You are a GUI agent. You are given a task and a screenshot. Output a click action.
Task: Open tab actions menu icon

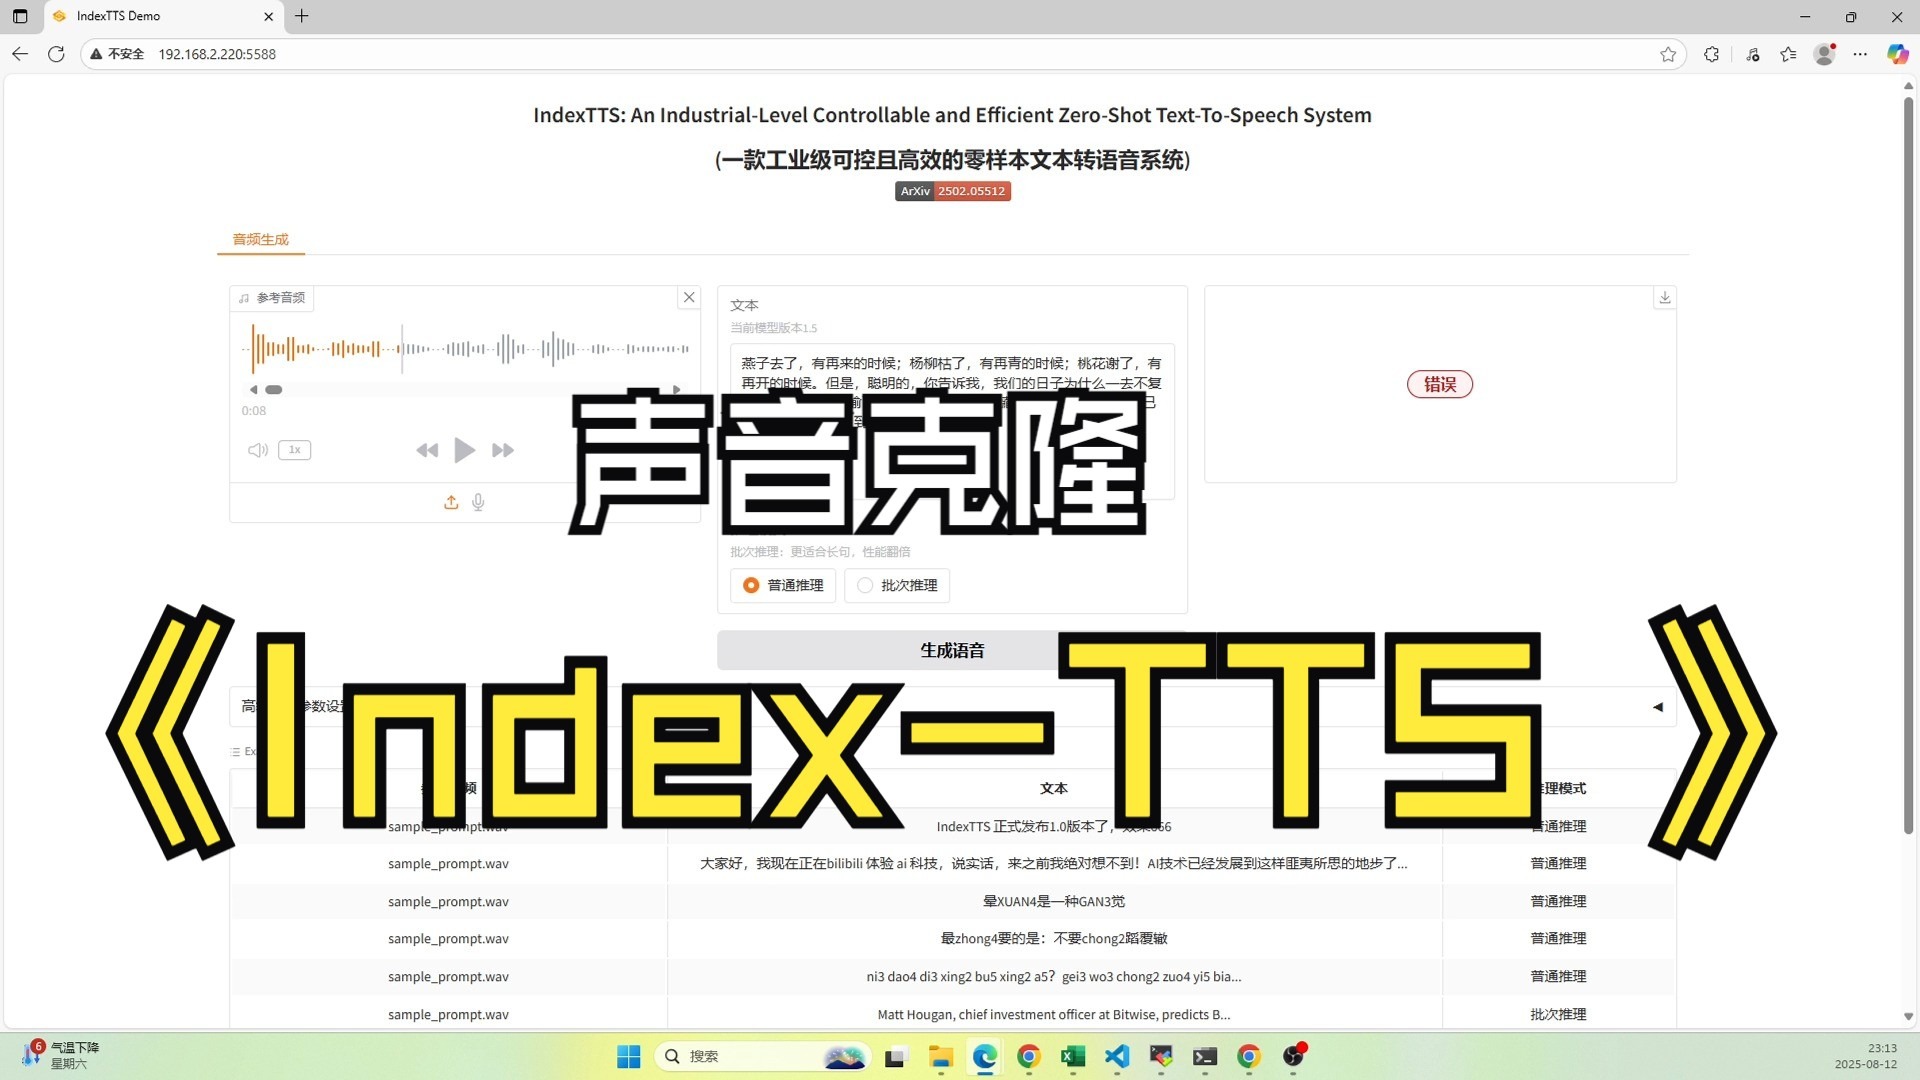click(20, 16)
